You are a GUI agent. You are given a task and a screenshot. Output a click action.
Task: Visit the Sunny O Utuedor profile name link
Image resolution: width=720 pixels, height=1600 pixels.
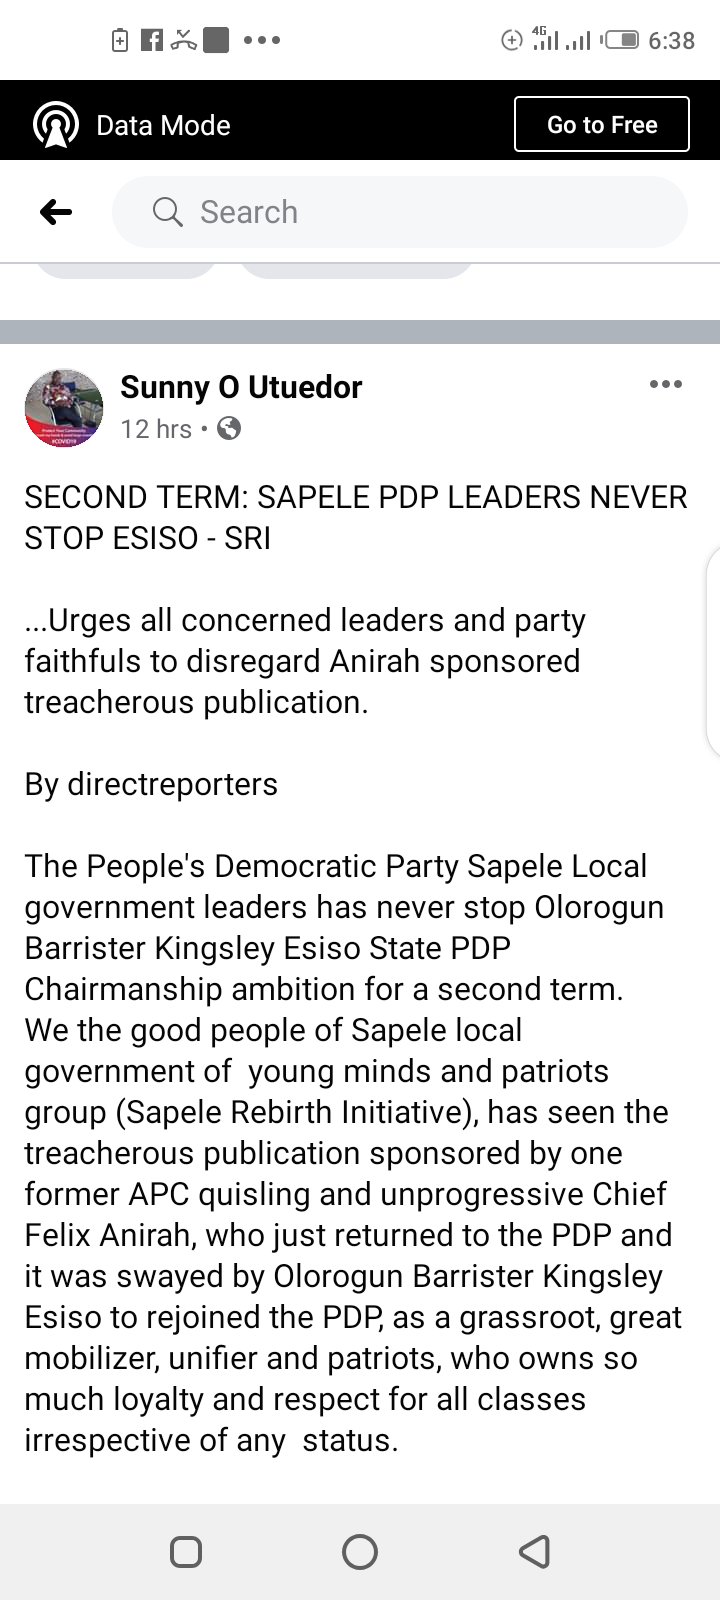pos(241,387)
